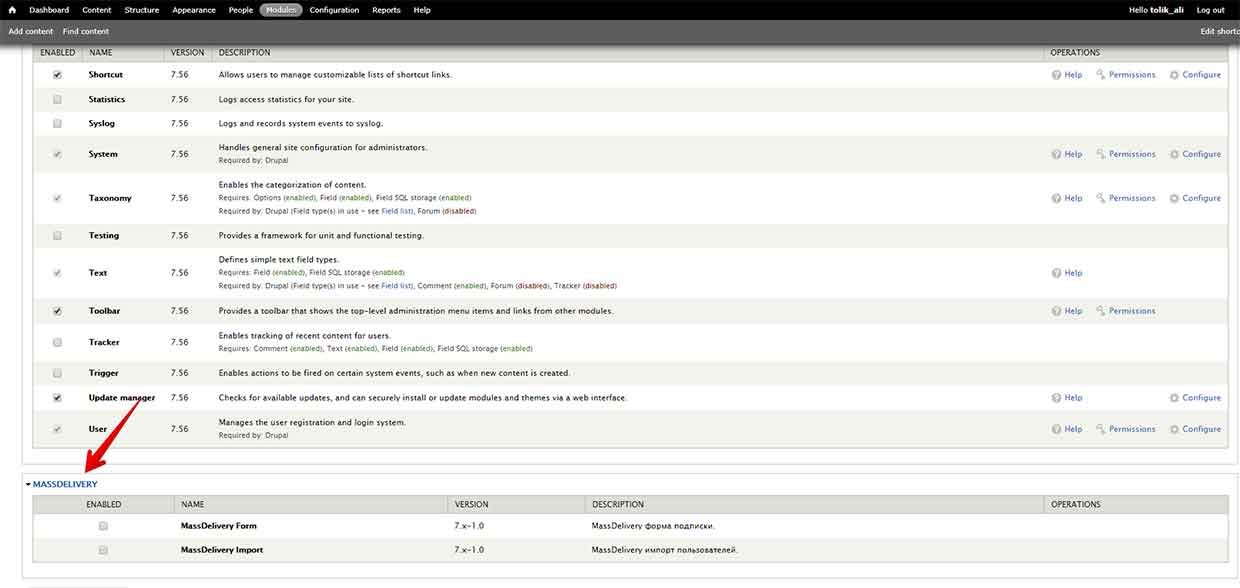Follow the Field list link in Taxonomy row
Viewport: 1240px width, 588px height.
click(397, 211)
